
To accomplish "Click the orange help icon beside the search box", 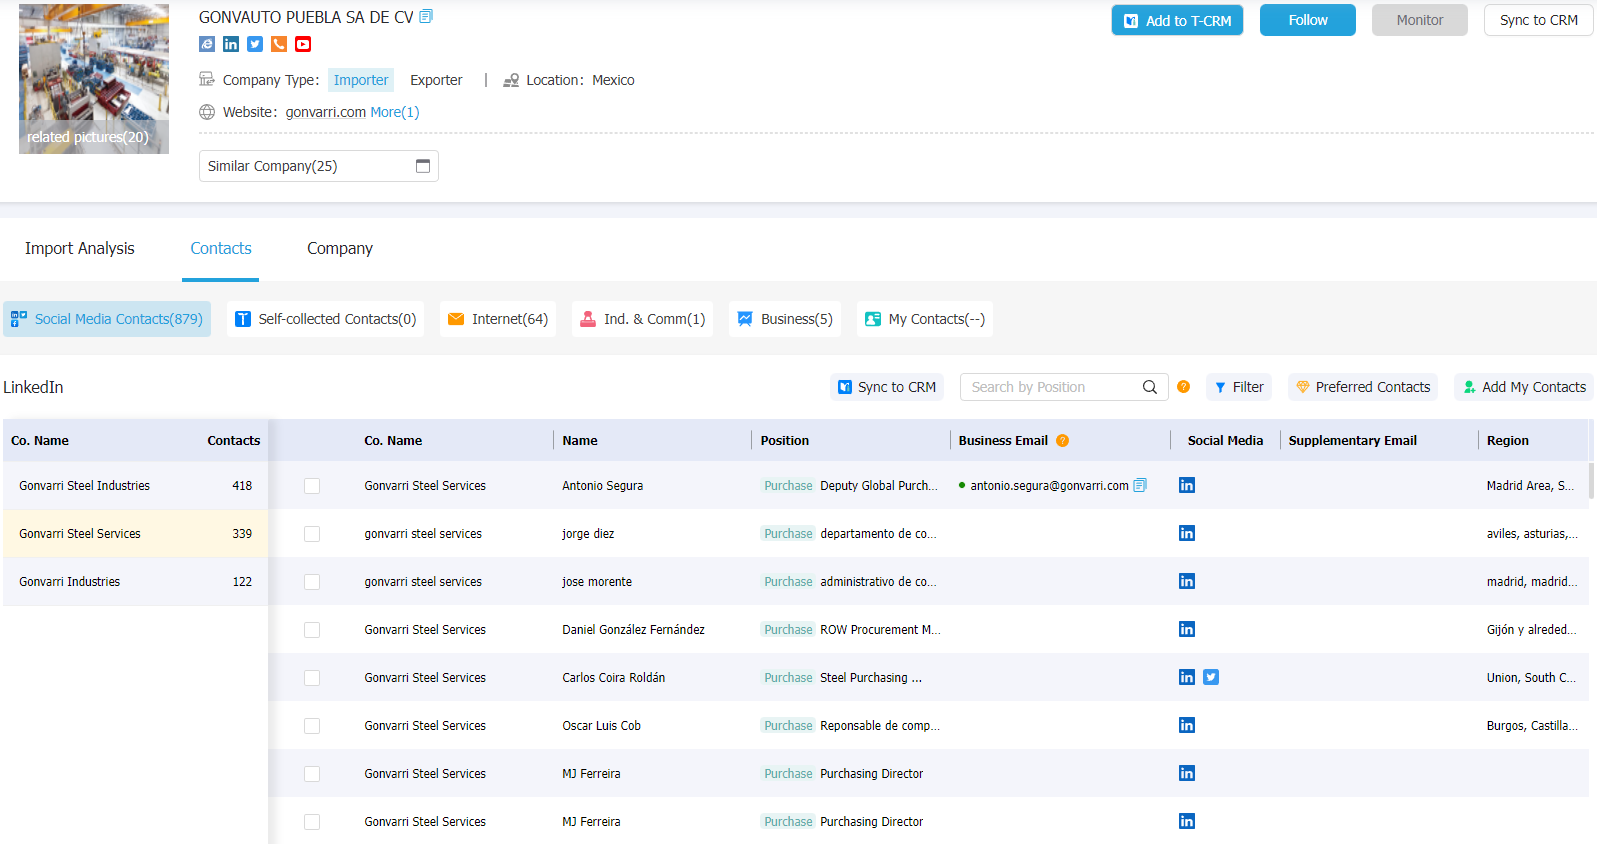I will coord(1183,387).
